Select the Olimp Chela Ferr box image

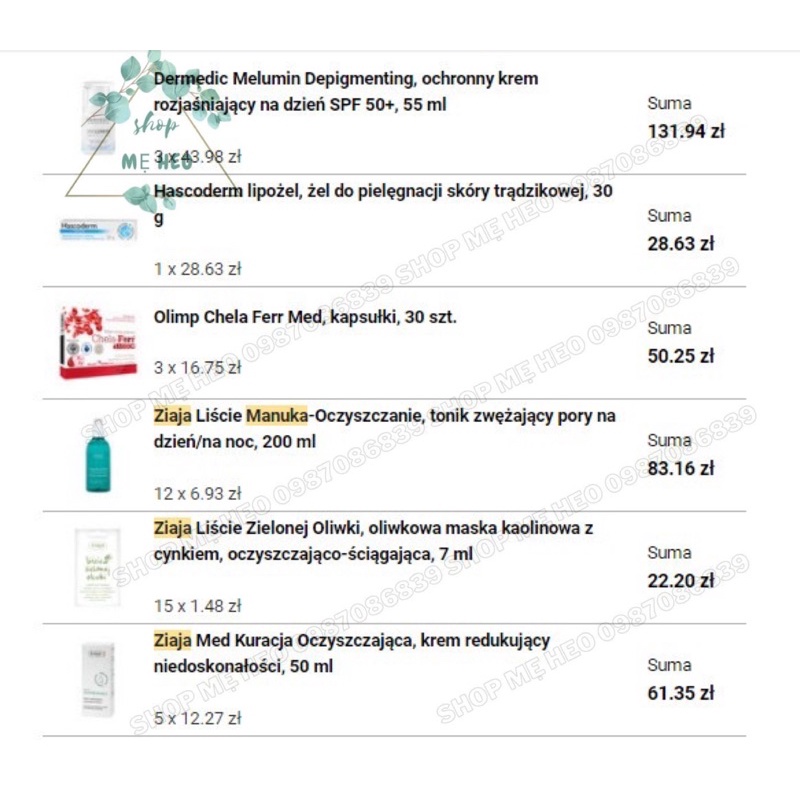97,343
